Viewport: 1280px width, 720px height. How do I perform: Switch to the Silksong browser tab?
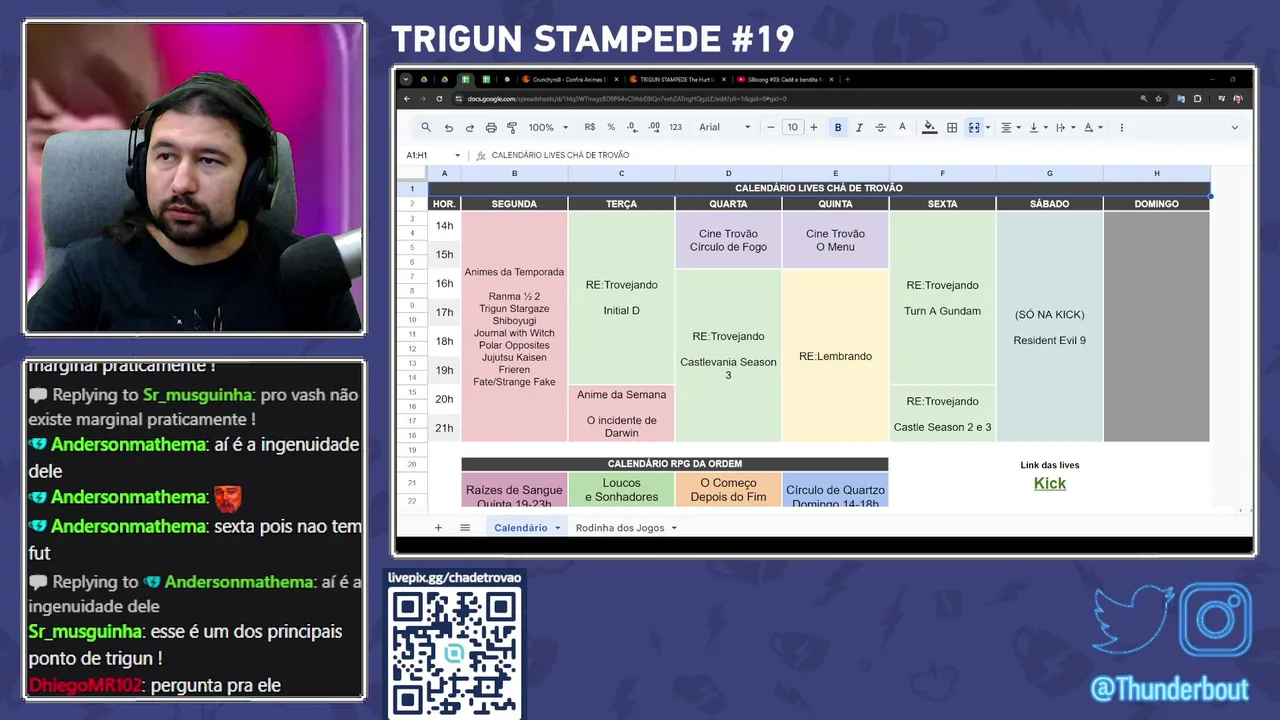pyautogui.click(x=786, y=79)
